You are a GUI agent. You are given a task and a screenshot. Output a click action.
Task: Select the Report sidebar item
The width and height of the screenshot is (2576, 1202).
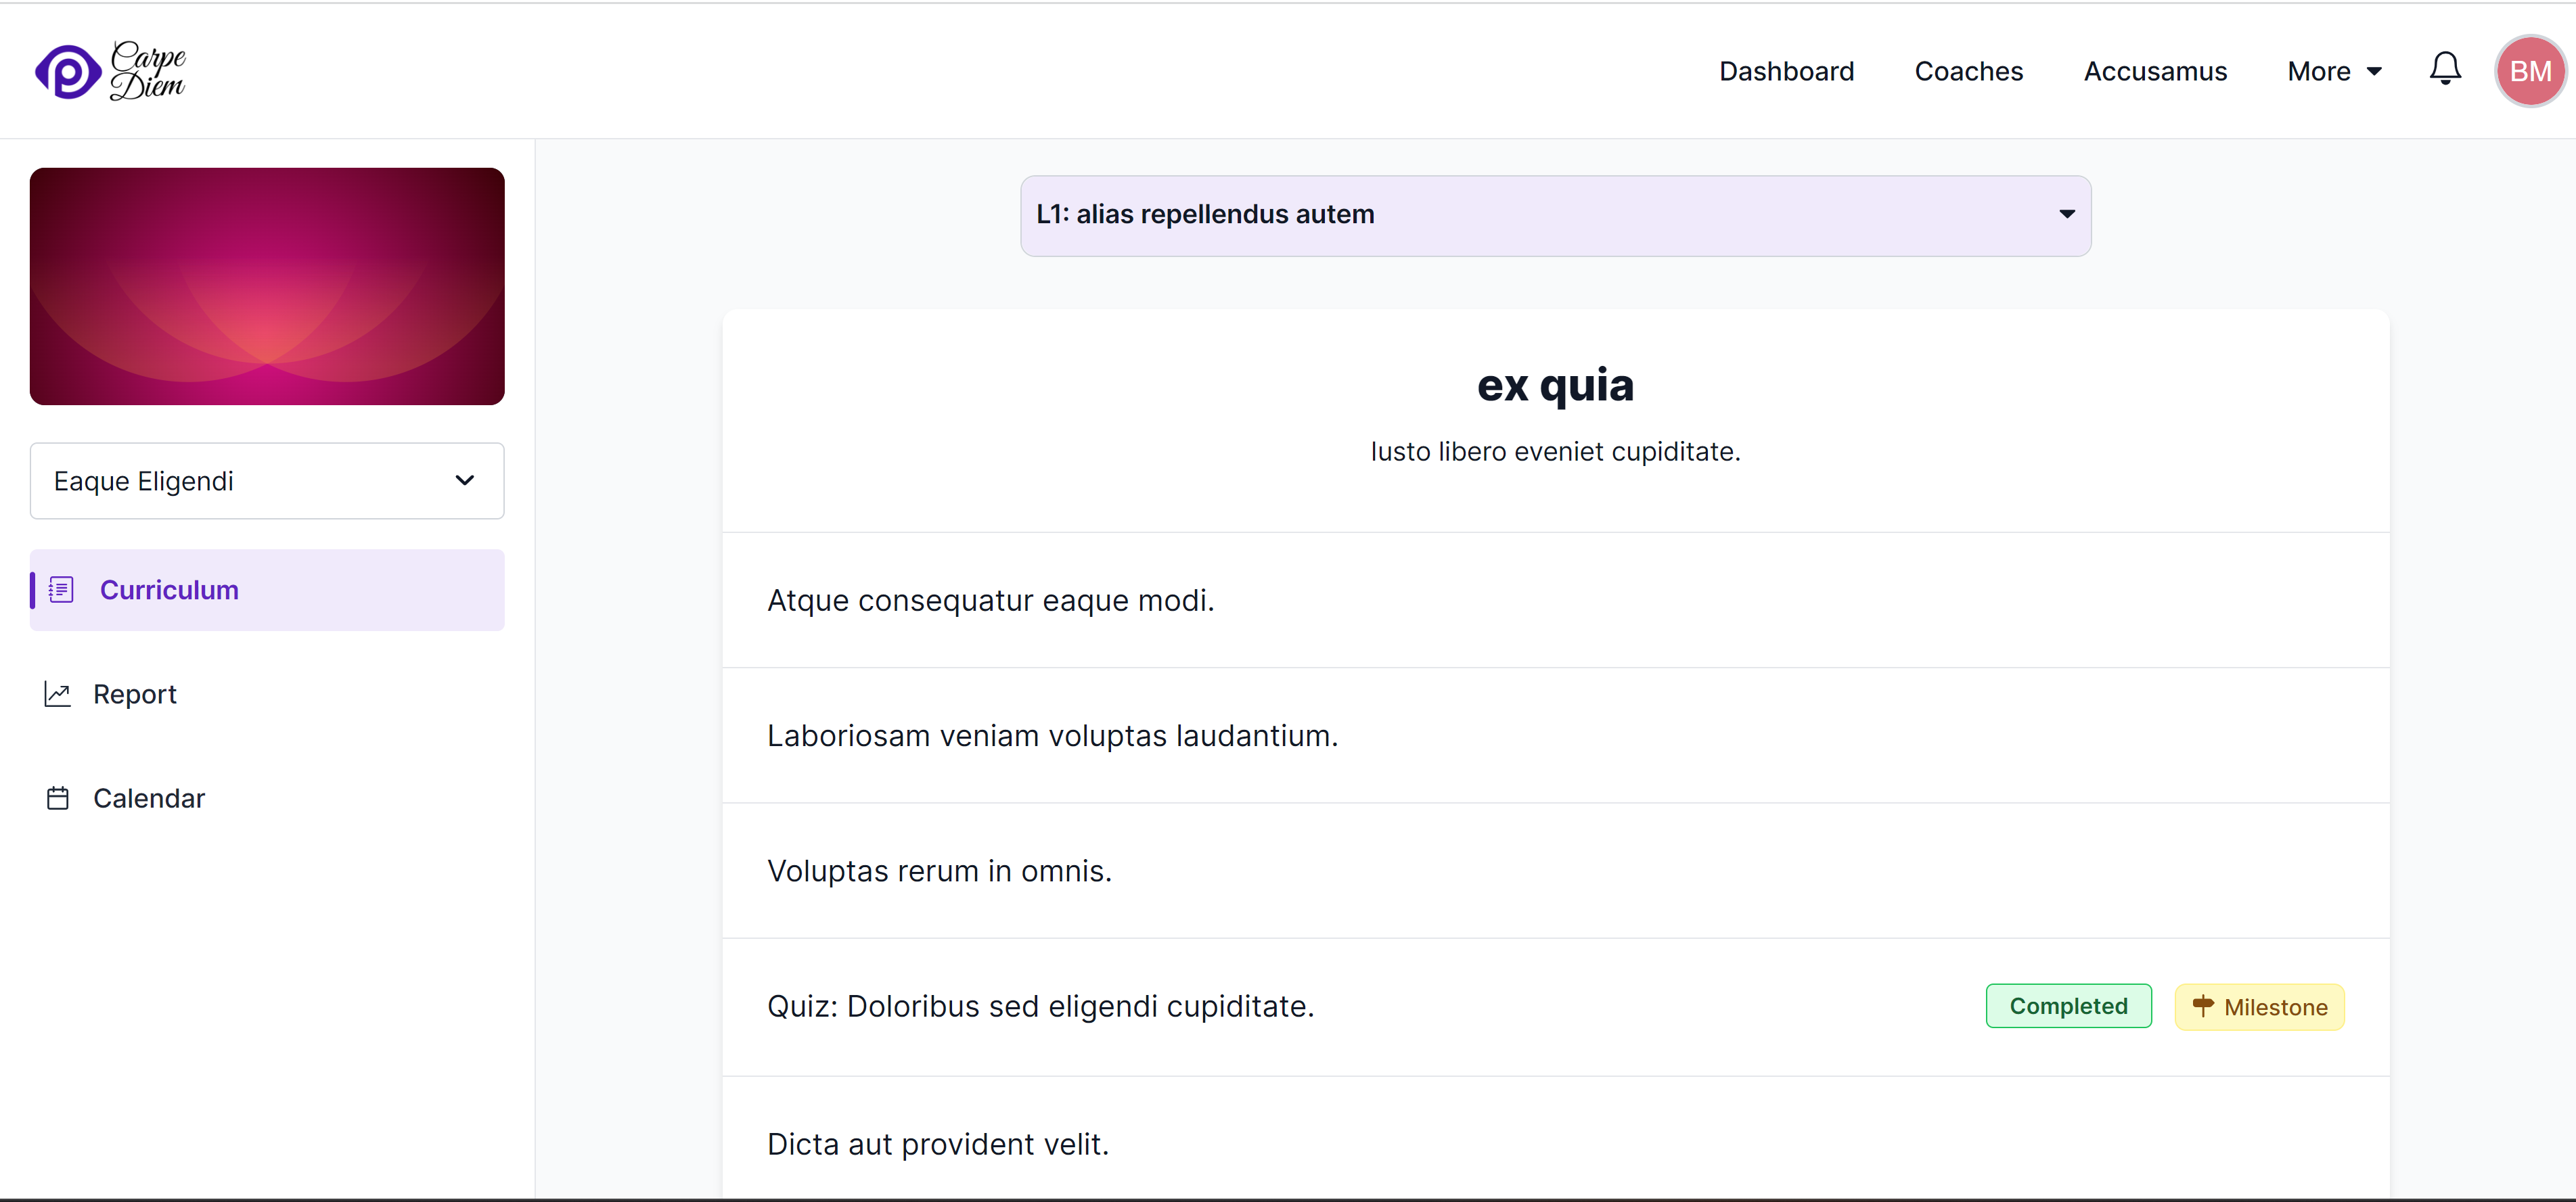point(135,694)
